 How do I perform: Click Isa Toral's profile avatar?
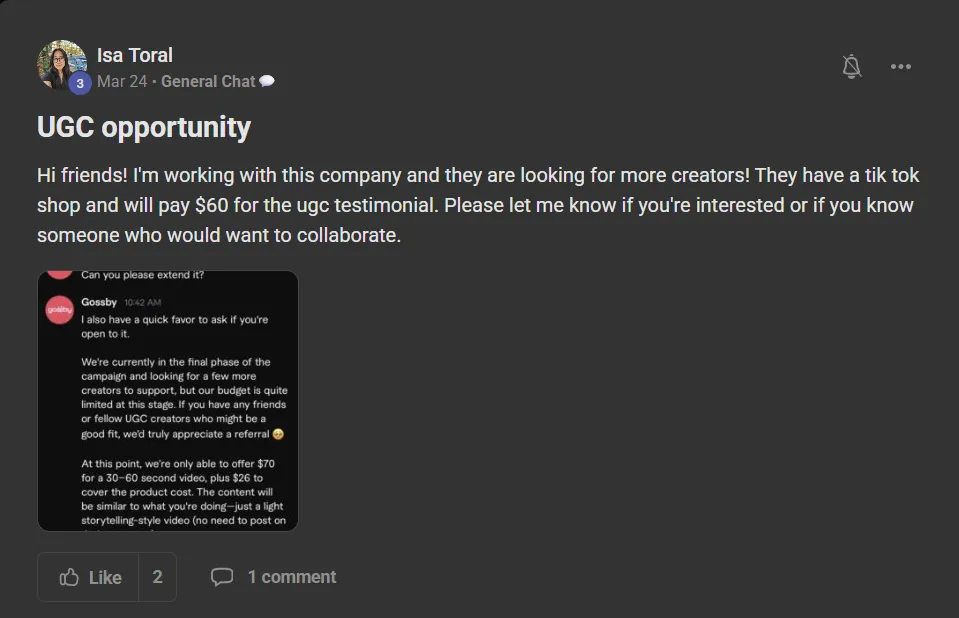click(61, 65)
